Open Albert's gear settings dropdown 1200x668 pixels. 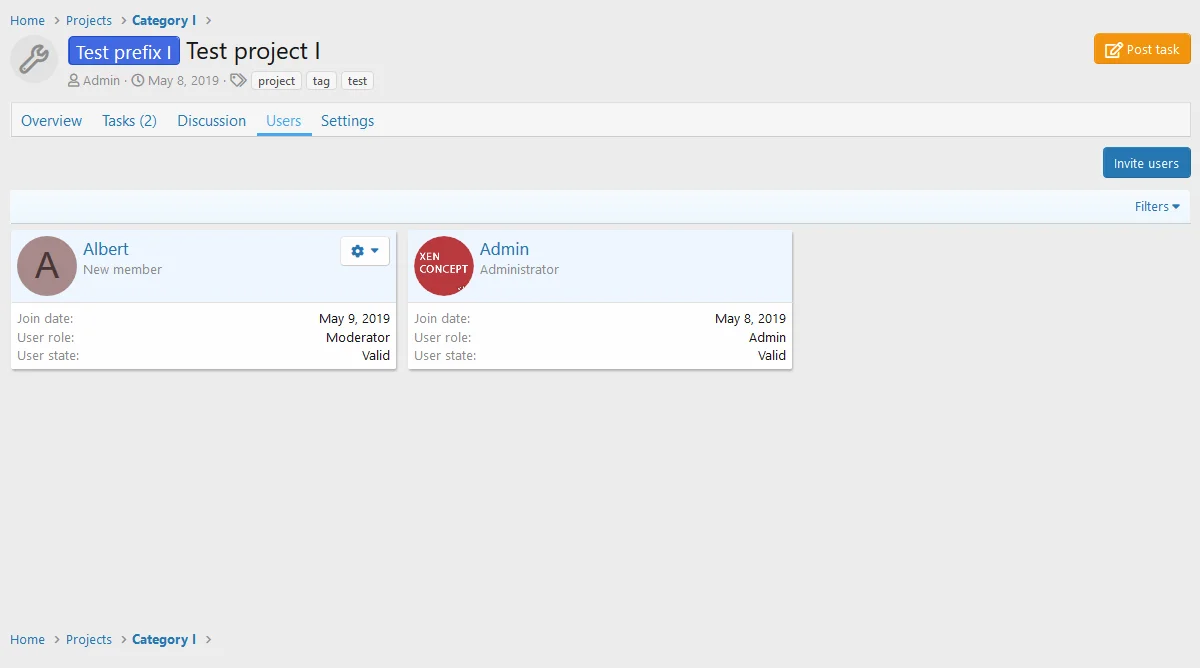[365, 251]
